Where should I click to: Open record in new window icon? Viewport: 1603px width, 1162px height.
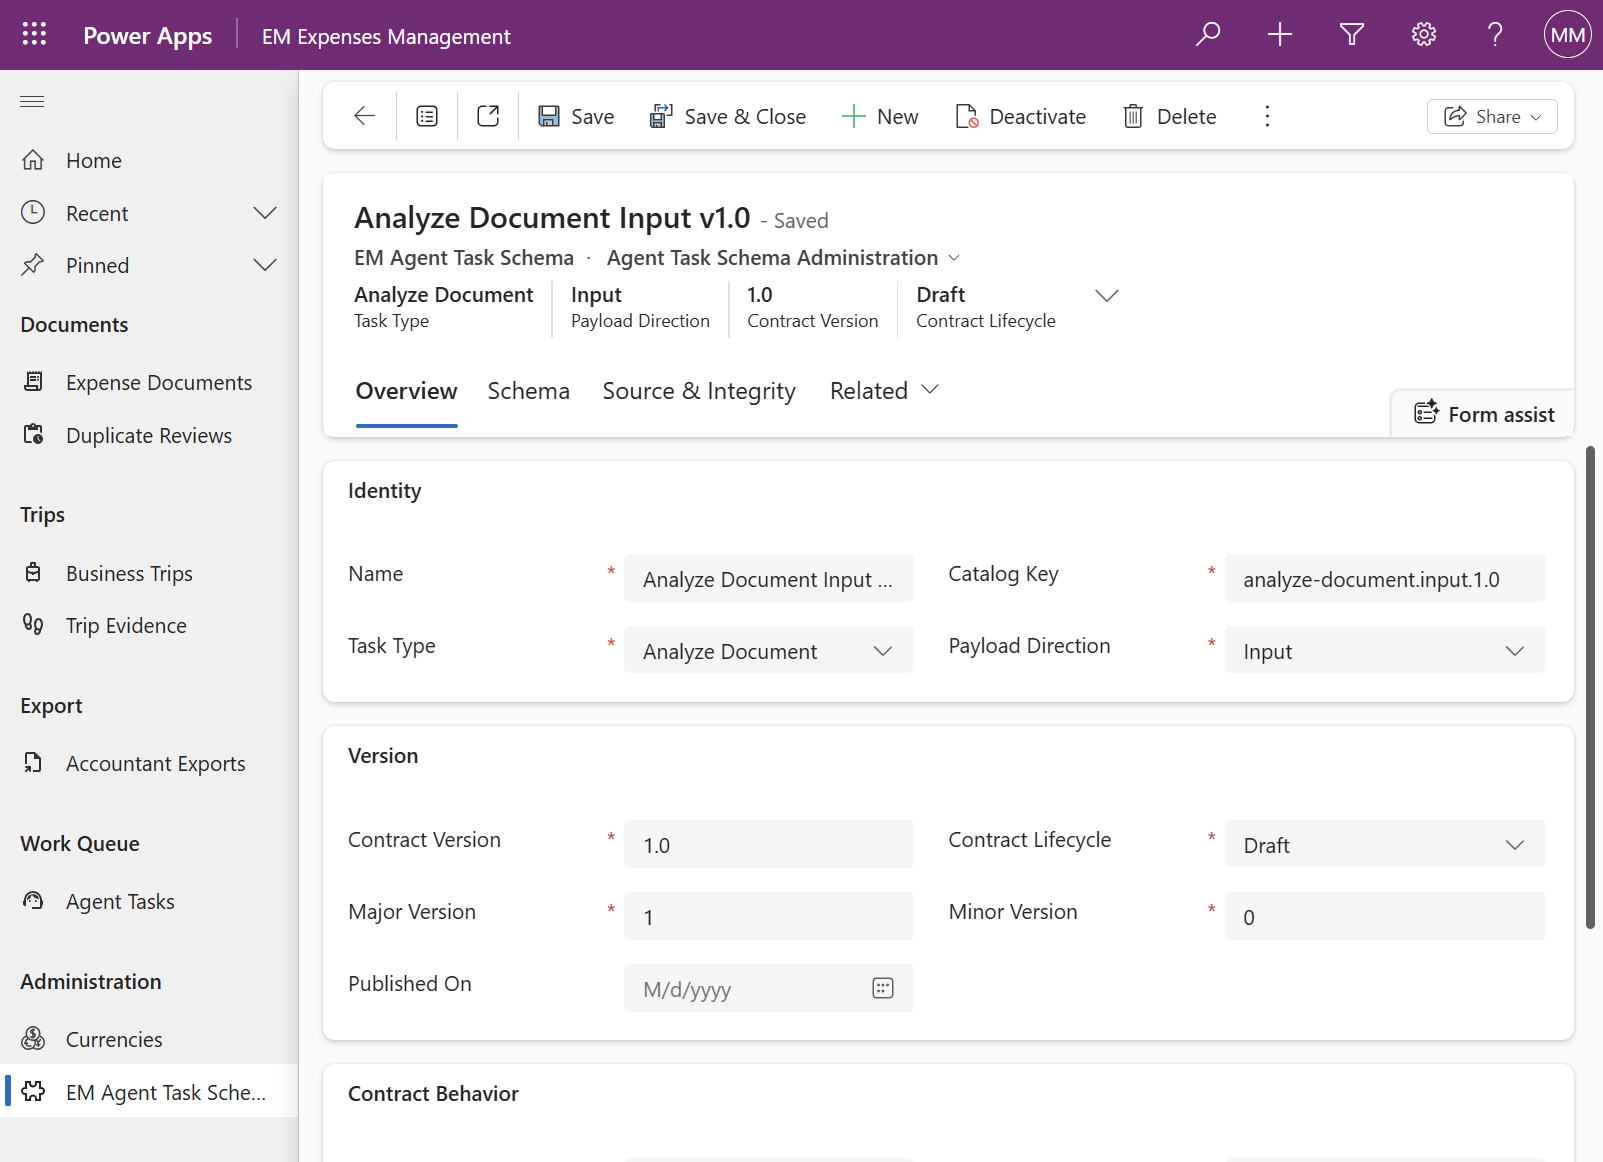(488, 116)
